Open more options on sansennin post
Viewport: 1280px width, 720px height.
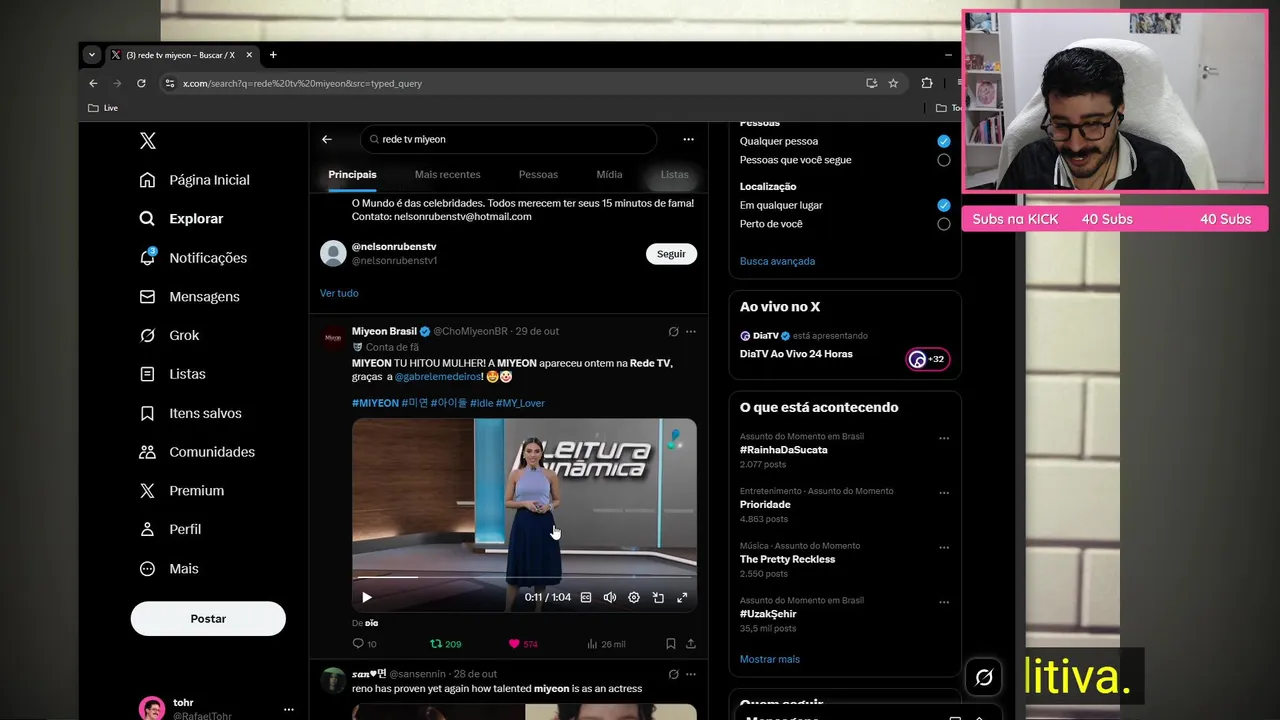(690, 674)
